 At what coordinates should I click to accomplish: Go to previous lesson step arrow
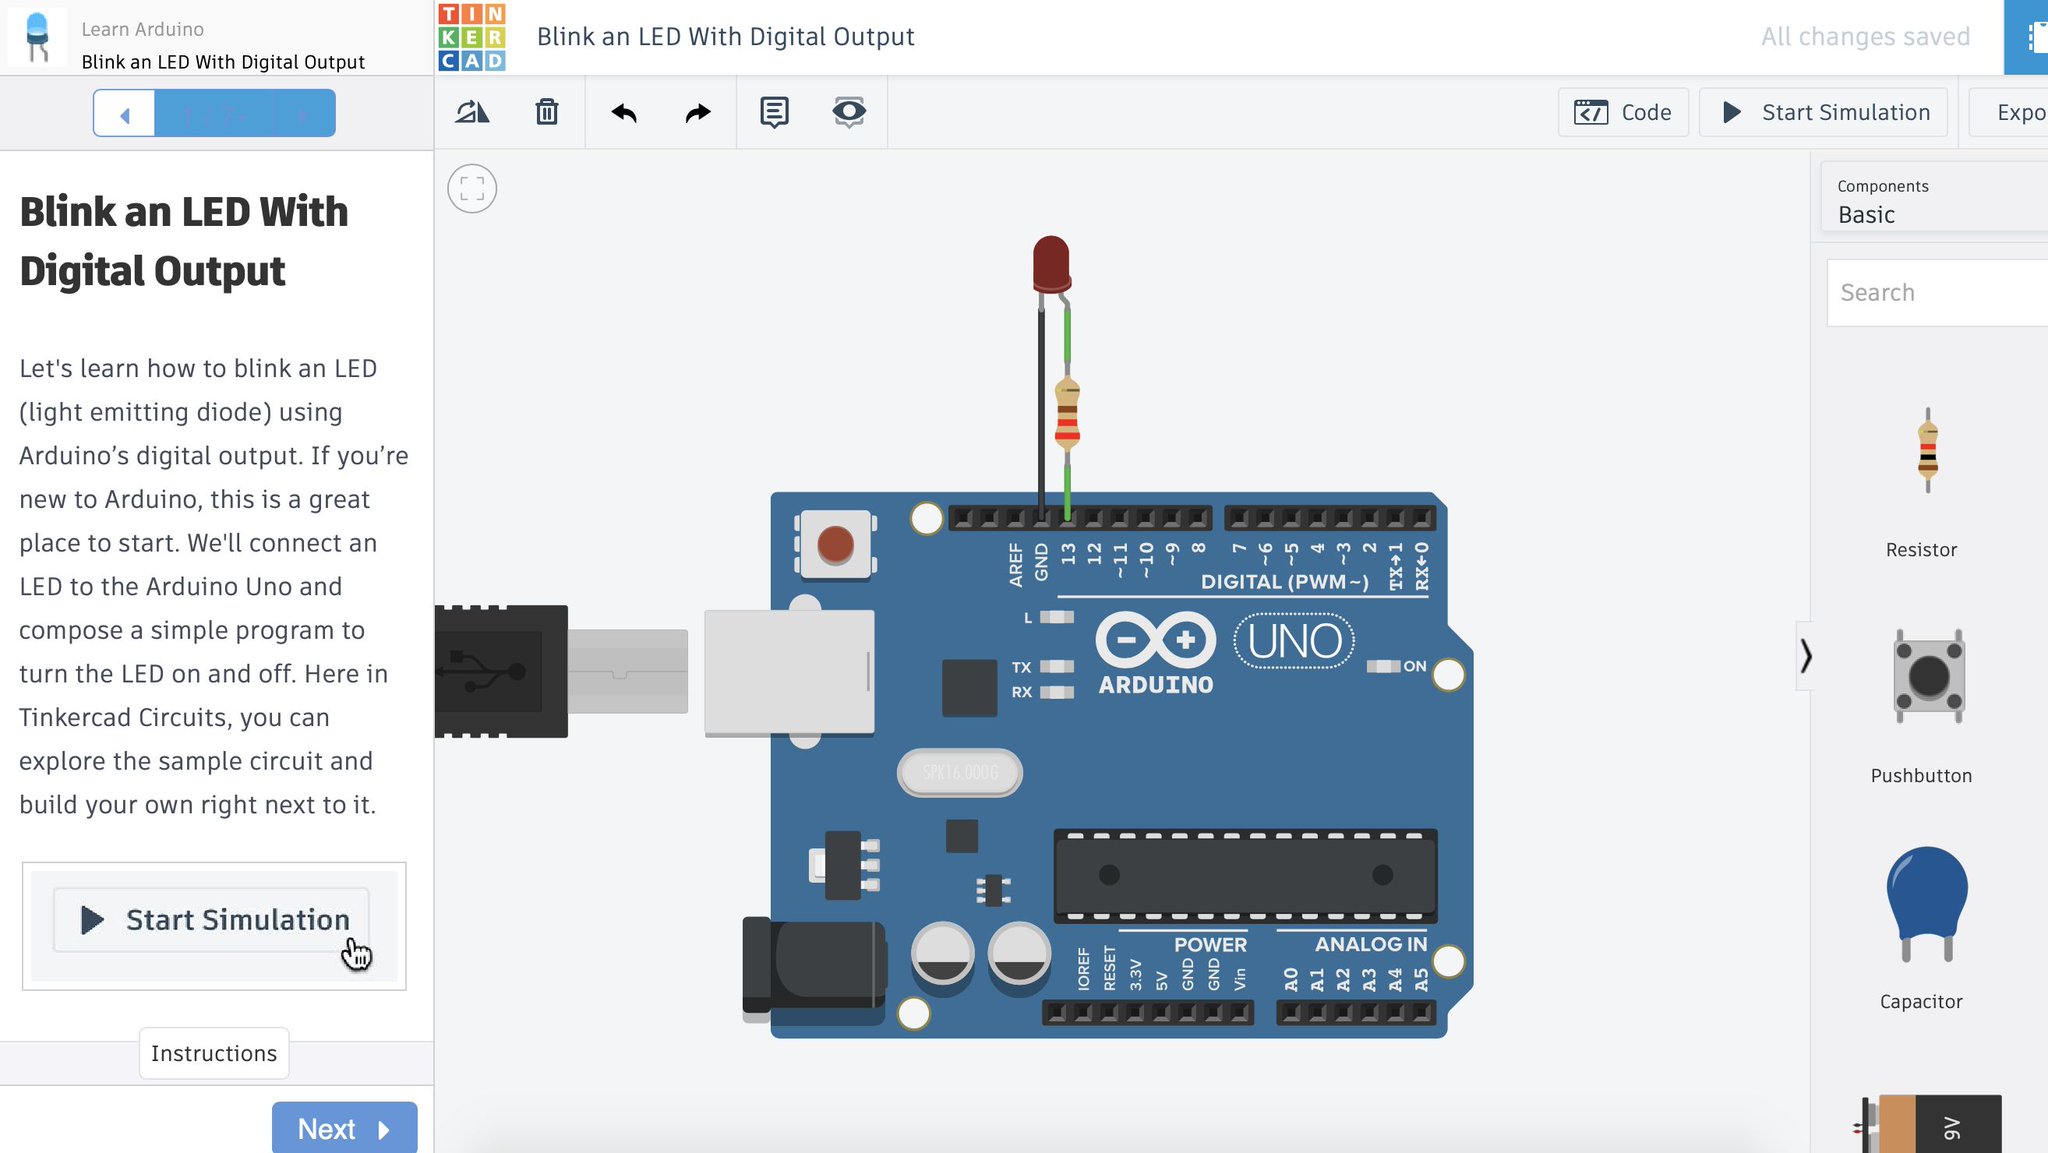coord(124,114)
